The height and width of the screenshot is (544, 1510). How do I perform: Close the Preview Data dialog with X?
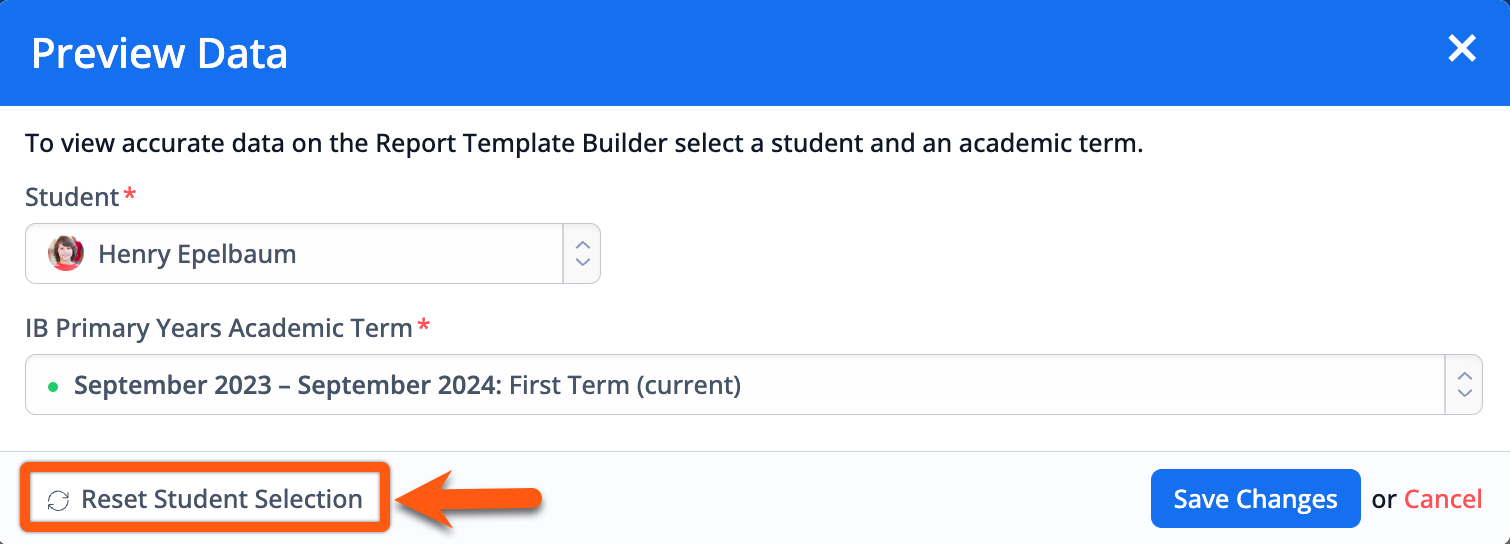click(x=1462, y=48)
